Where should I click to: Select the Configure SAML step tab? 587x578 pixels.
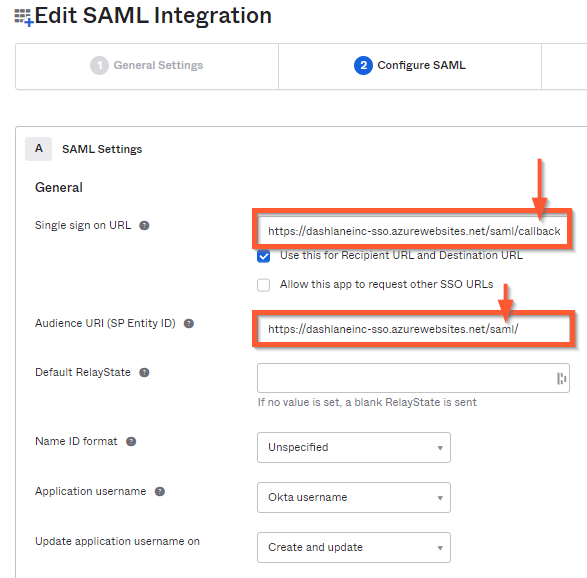pyautogui.click(x=410, y=66)
